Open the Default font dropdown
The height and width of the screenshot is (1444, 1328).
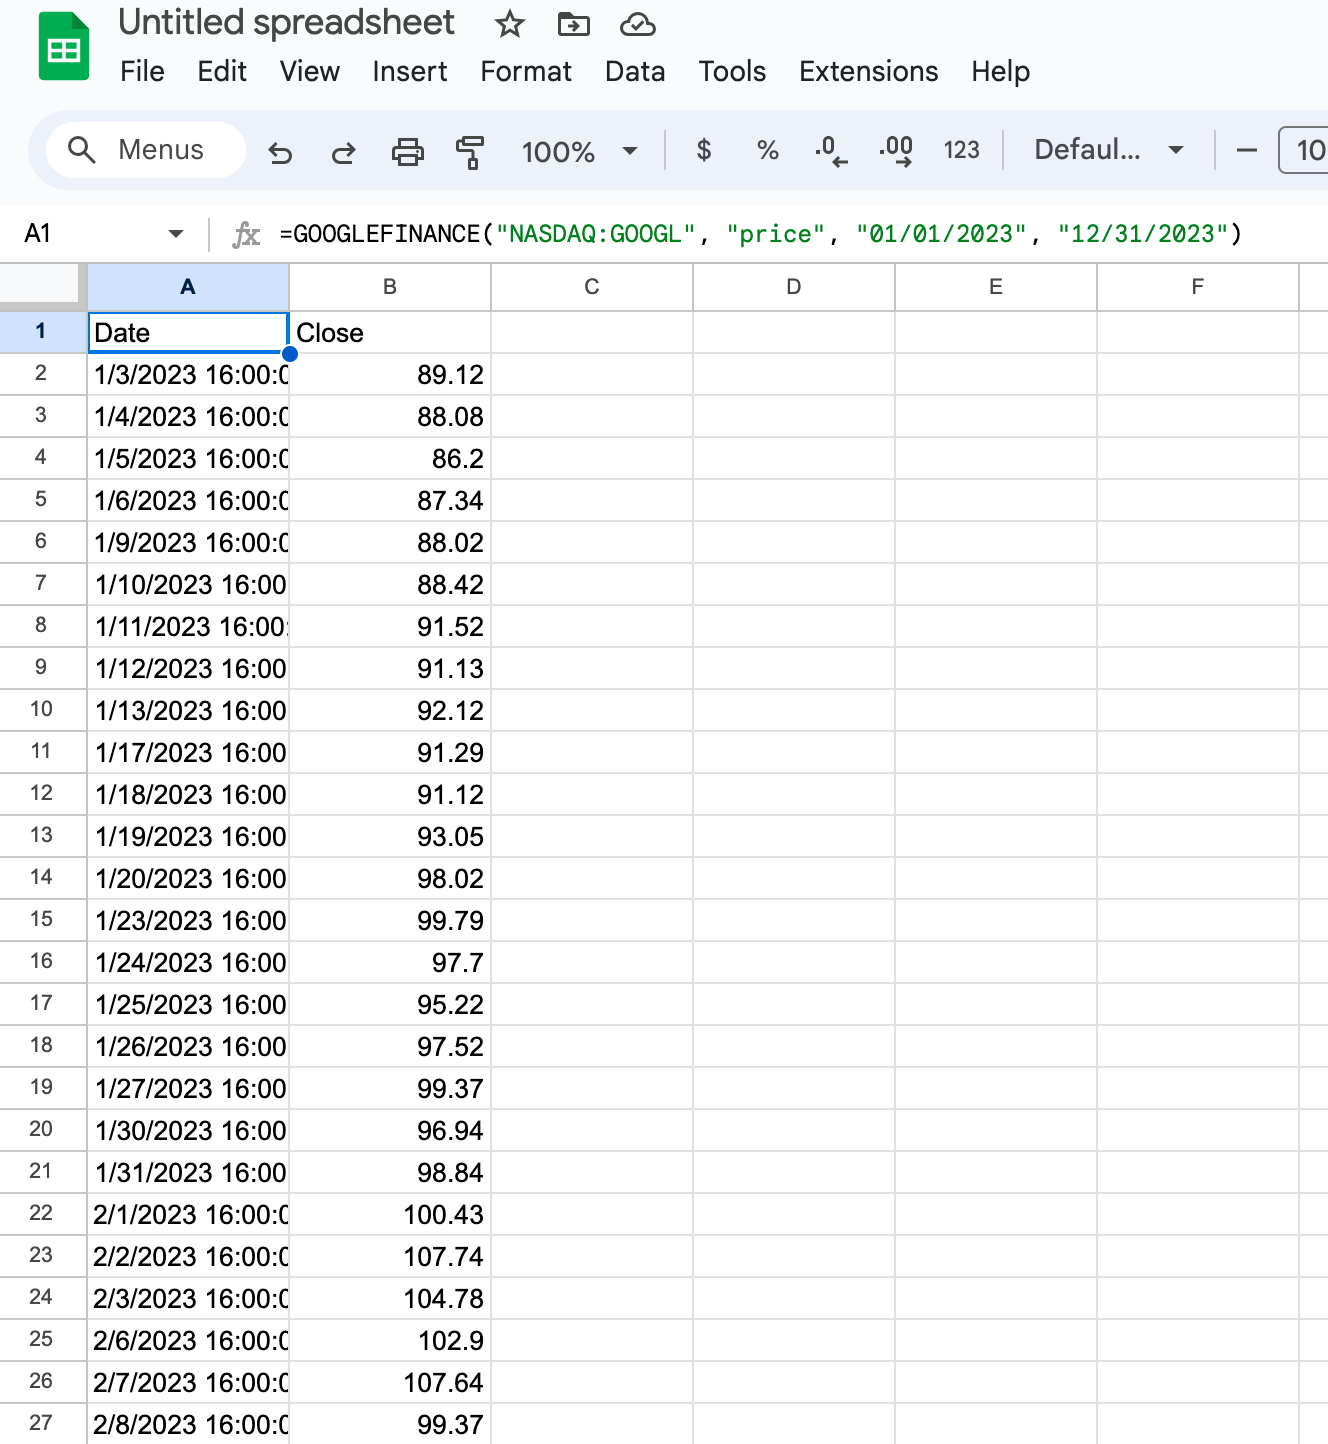tap(1109, 150)
